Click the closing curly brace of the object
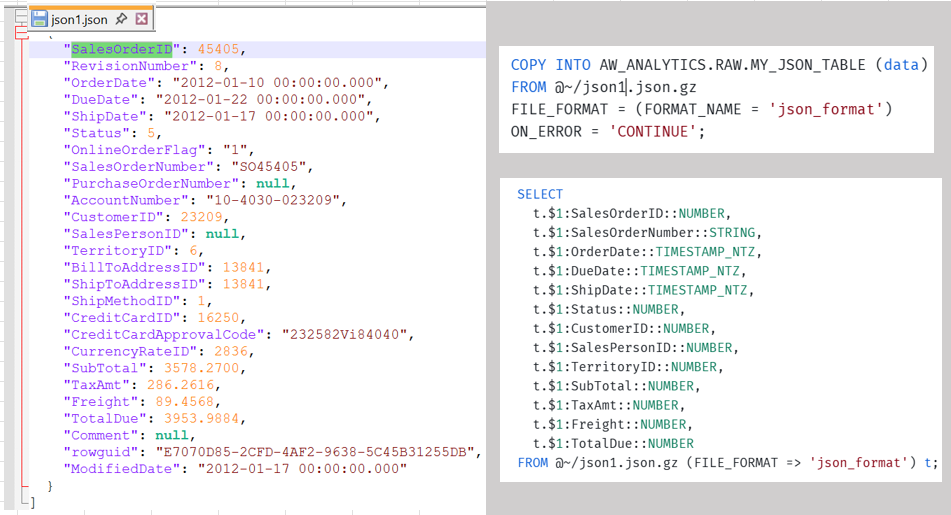This screenshot has width=951, height=515. pyautogui.click(x=50, y=486)
